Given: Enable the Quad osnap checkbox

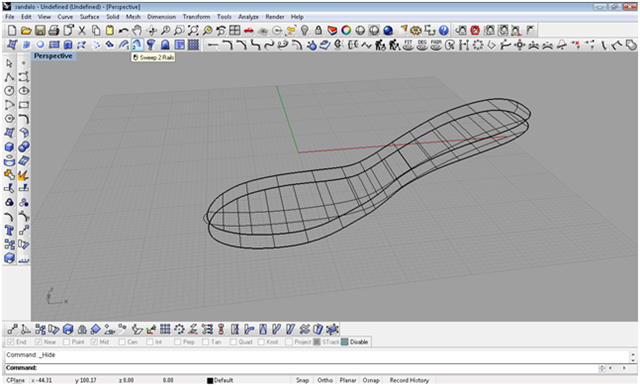Looking at the screenshot, I should tap(233, 342).
